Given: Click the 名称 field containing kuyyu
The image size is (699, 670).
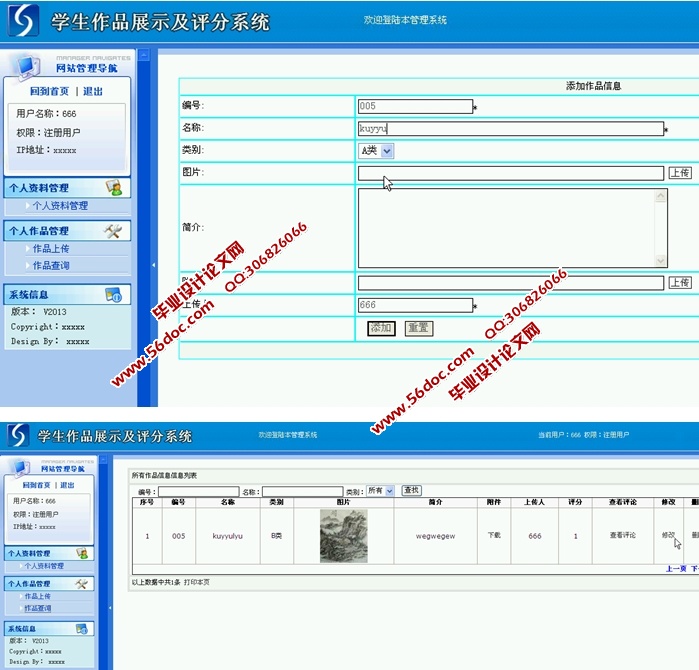Looking at the screenshot, I should point(511,129).
